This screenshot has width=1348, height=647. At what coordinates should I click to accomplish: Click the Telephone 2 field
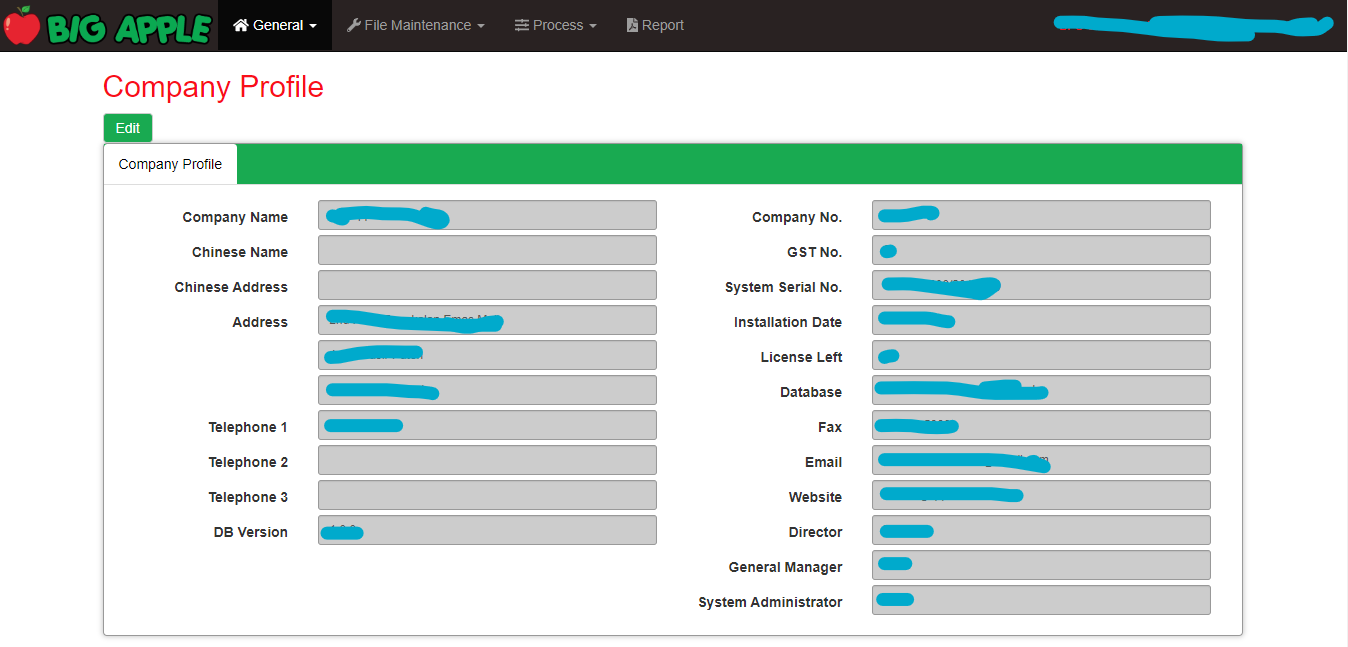click(487, 460)
